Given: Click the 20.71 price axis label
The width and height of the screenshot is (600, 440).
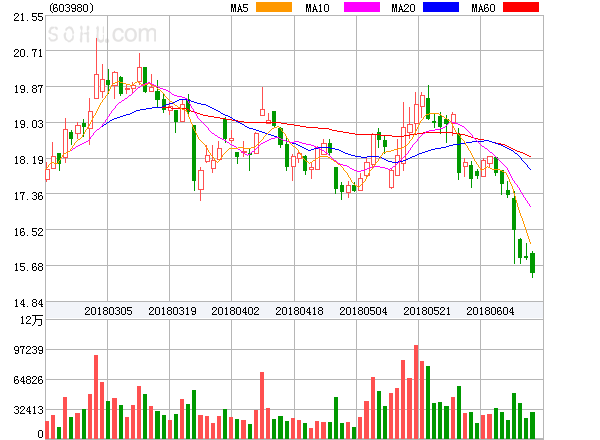Looking at the screenshot, I should coord(28,53).
